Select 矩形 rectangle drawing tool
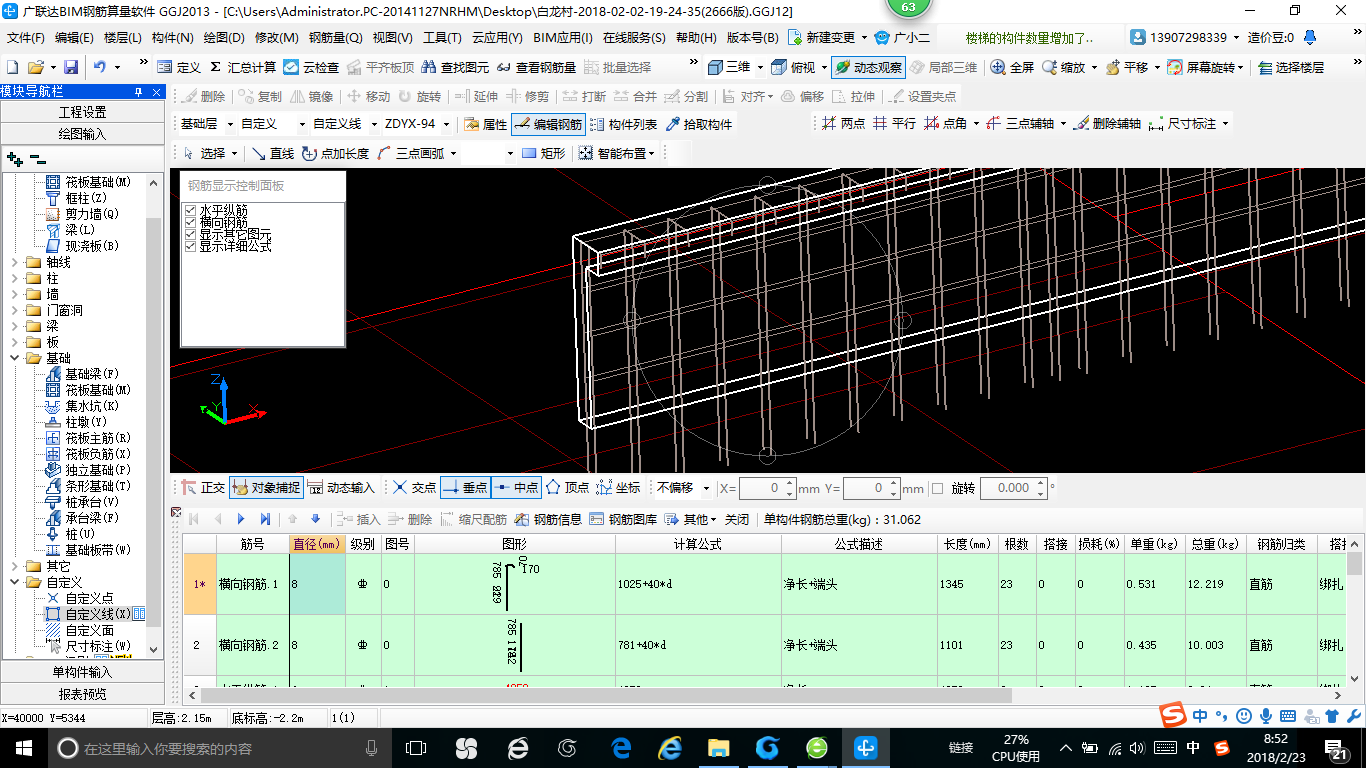Image resolution: width=1366 pixels, height=768 pixels. (x=544, y=153)
